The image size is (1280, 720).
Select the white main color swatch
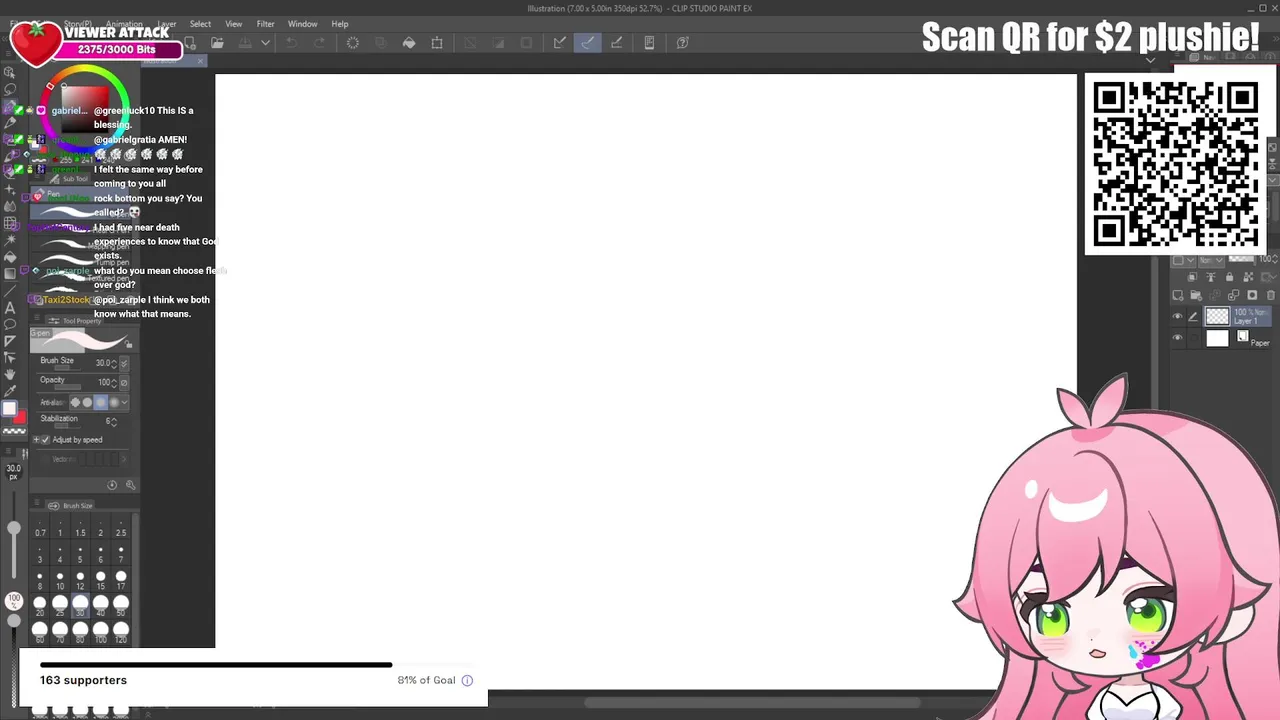9,408
